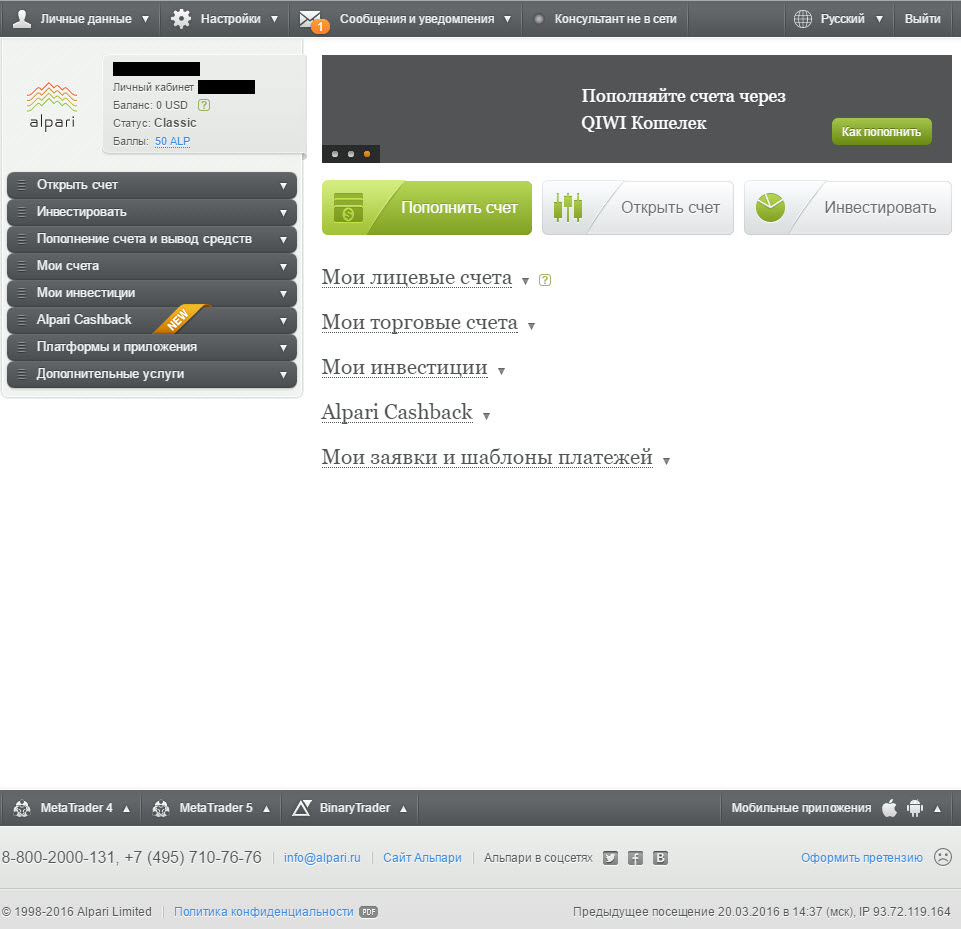Click the MetaTrader 4 icon
The height and width of the screenshot is (929, 961).
tap(22, 808)
